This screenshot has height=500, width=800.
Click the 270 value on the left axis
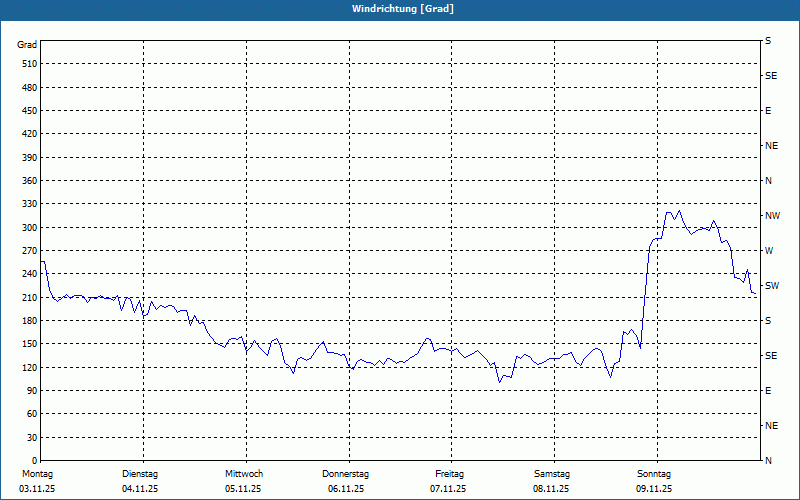click(30, 251)
